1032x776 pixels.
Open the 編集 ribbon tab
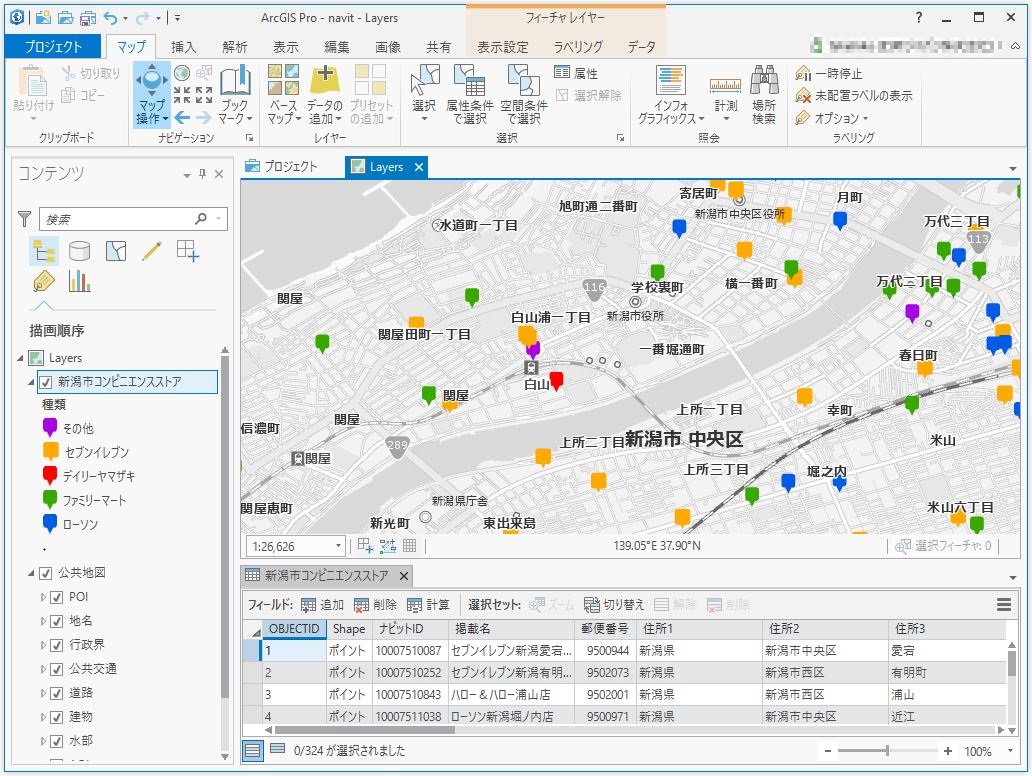coord(337,47)
